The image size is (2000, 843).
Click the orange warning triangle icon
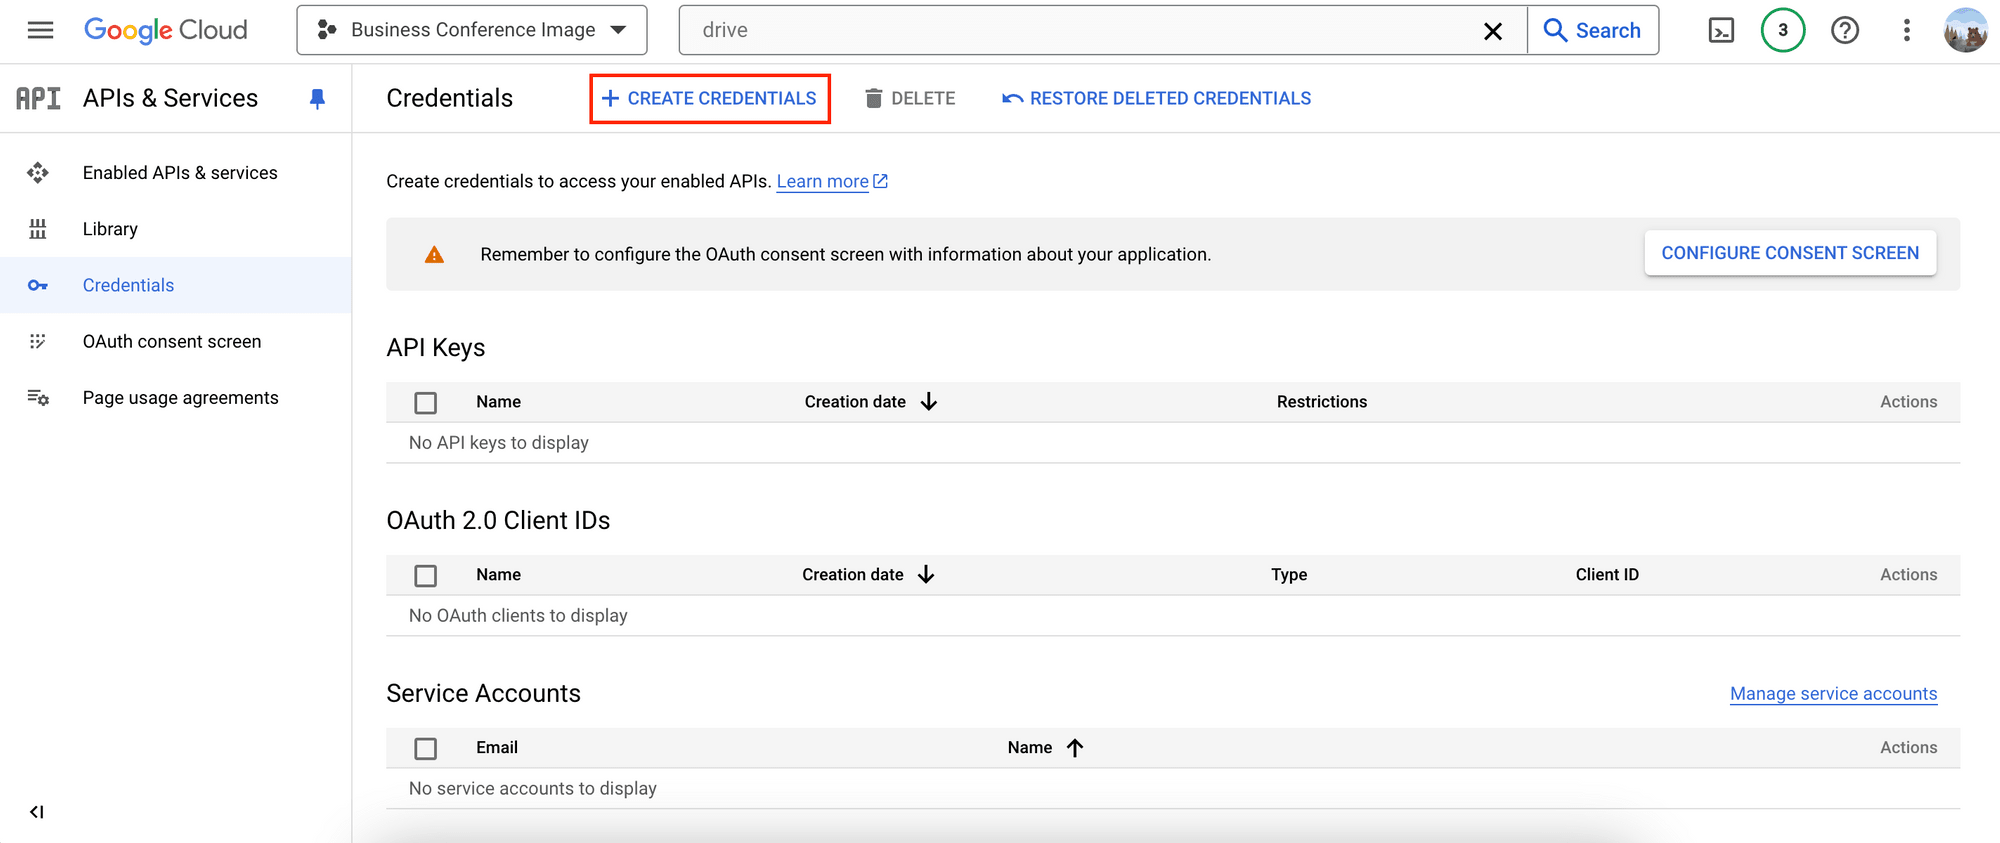click(x=434, y=254)
